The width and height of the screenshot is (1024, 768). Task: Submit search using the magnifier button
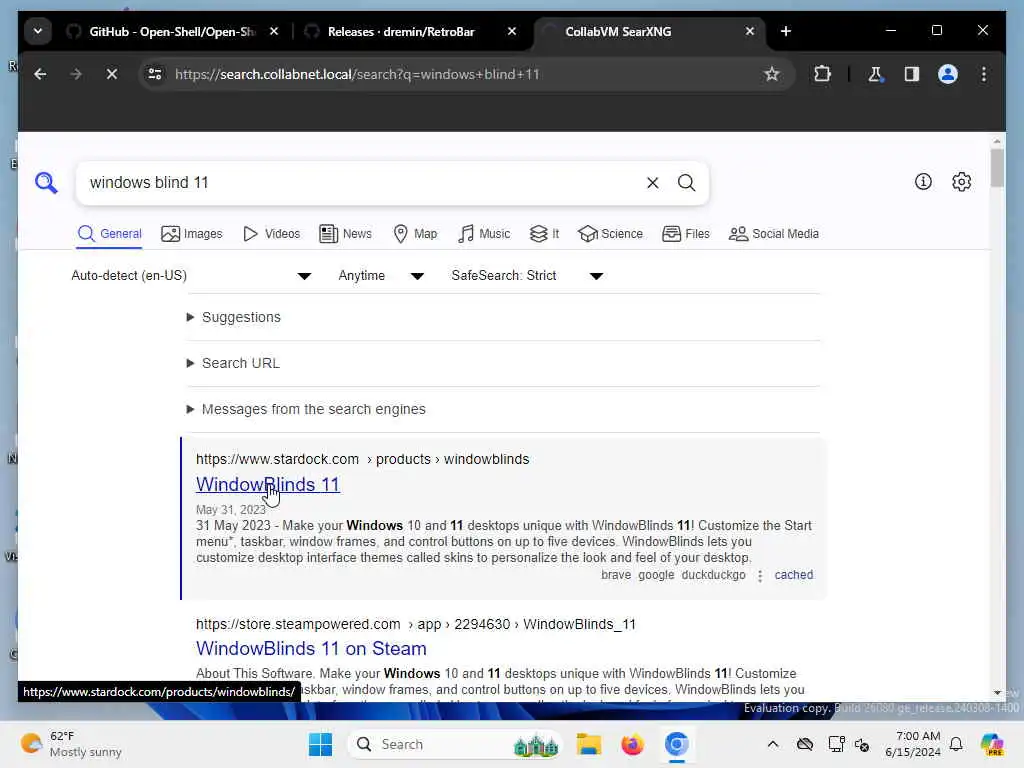(686, 183)
